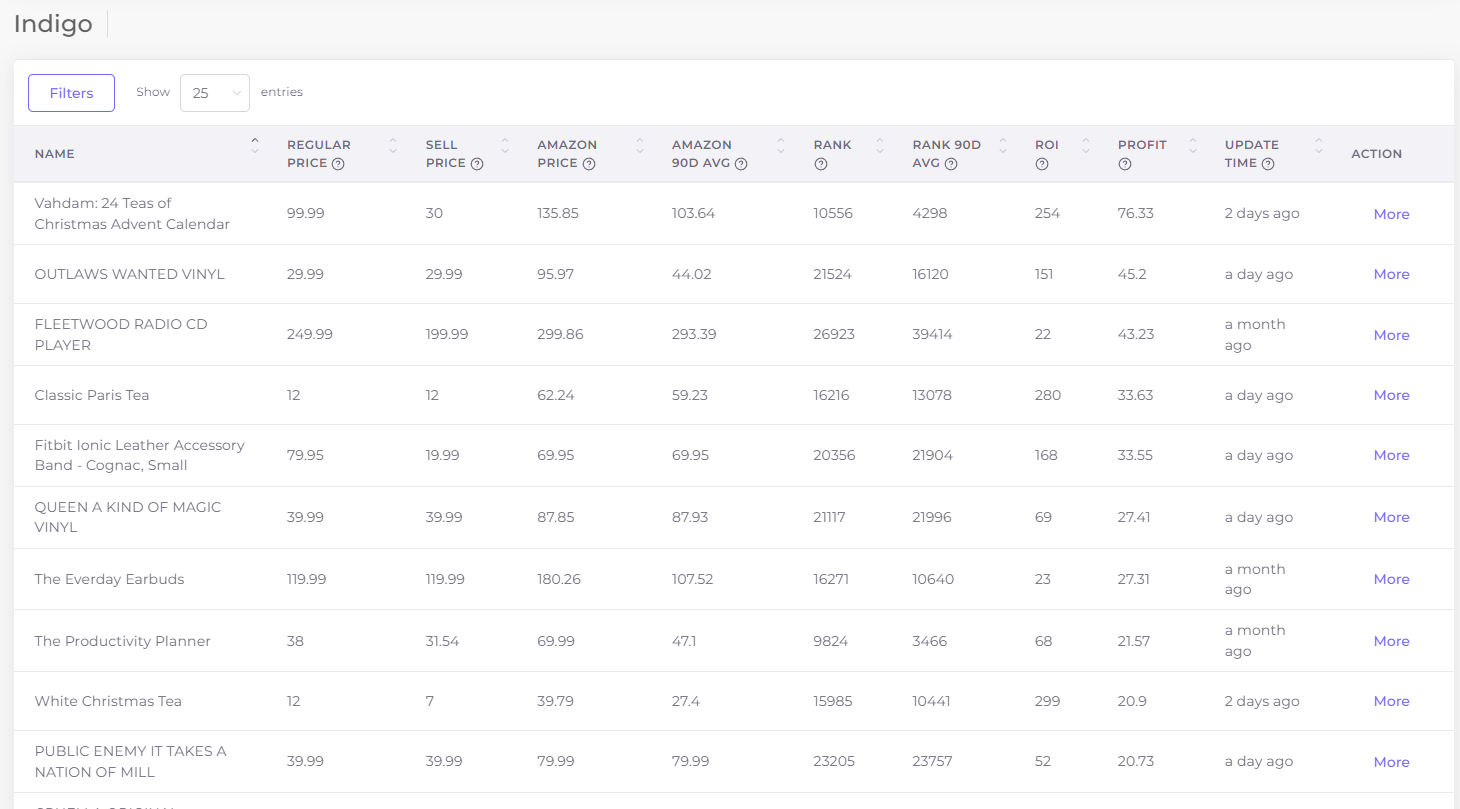Click the help icon beside Update Time
This screenshot has height=809, width=1460.
click(1268, 164)
